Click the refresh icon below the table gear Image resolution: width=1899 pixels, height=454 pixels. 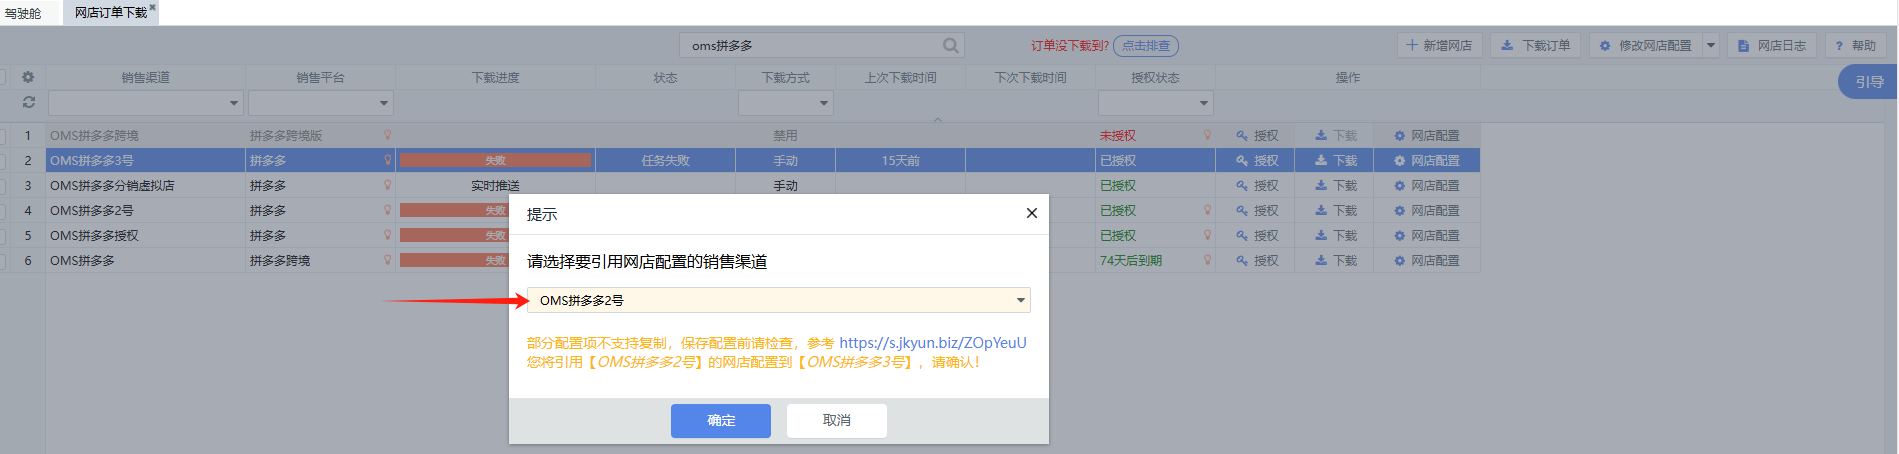(28, 102)
